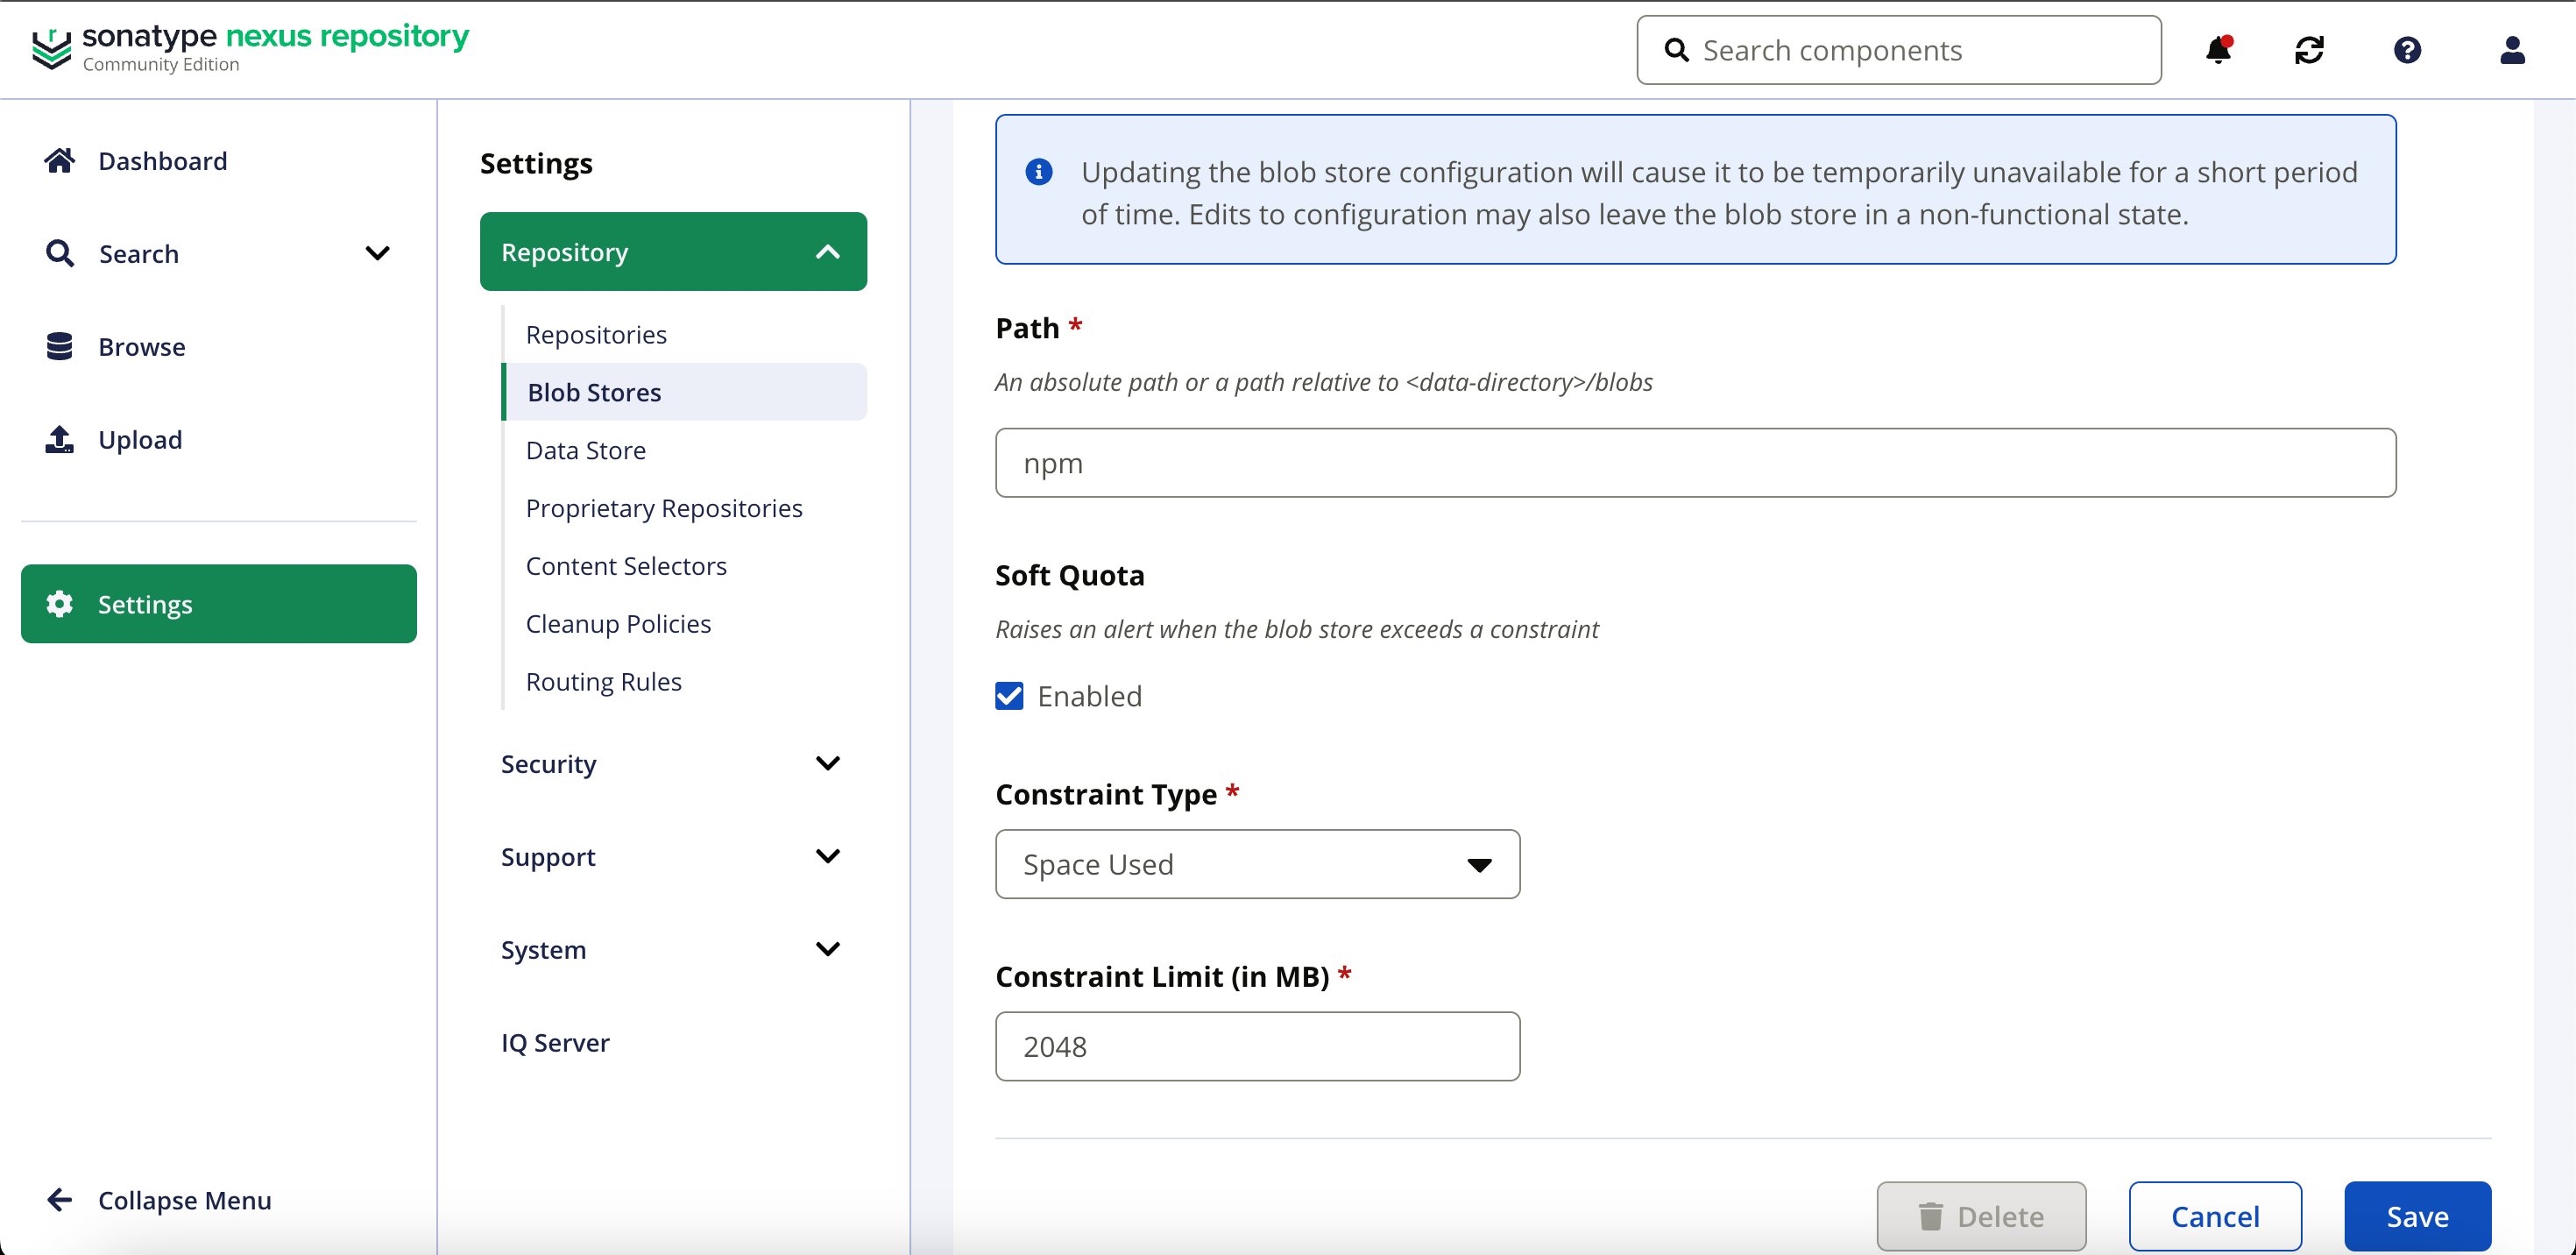Click the Upload icon in sidebar
Image resolution: width=2576 pixels, height=1255 pixels.
click(59, 440)
